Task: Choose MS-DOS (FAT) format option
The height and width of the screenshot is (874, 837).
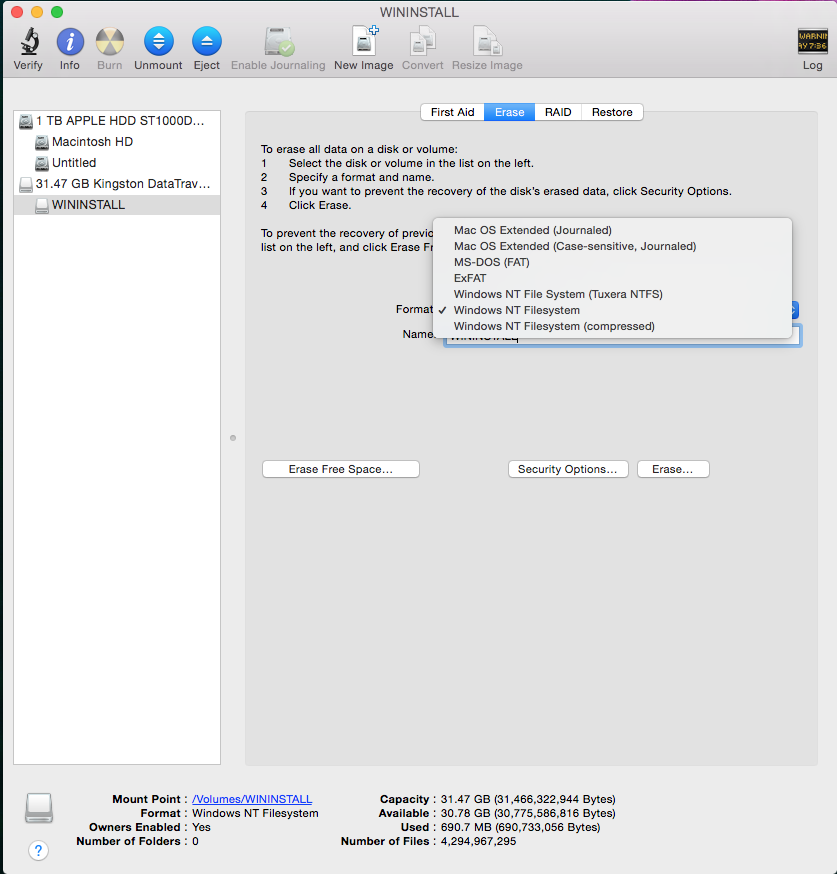Action: [x=612, y=262]
